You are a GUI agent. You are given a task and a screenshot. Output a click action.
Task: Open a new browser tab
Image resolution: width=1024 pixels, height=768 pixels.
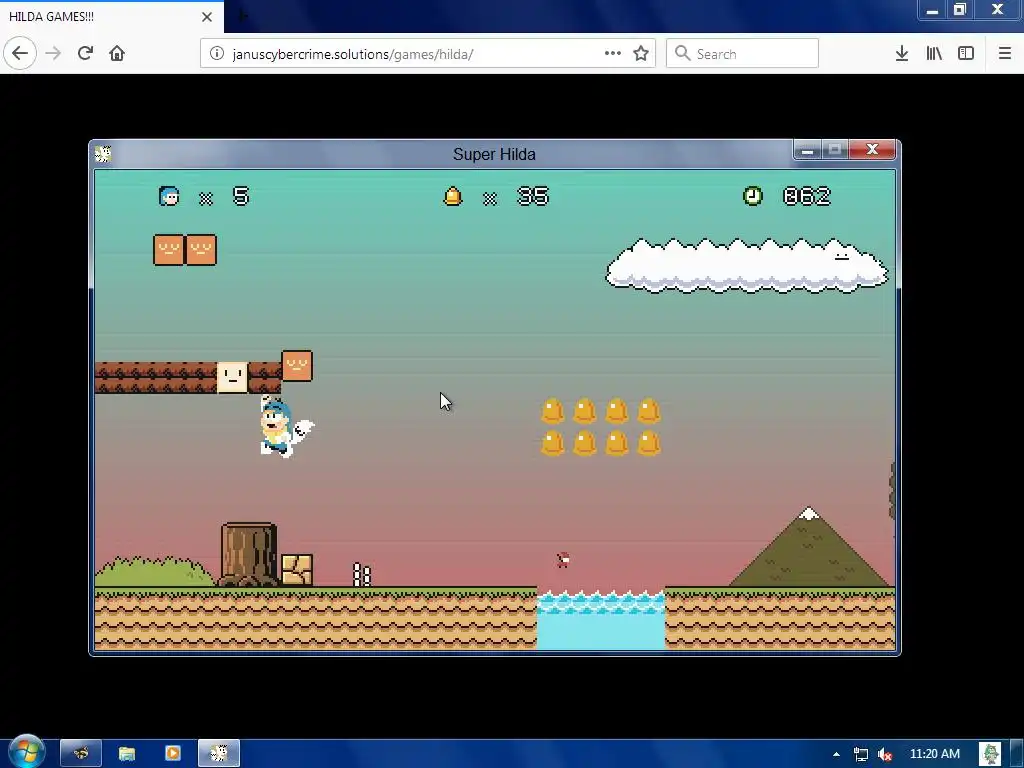243,16
